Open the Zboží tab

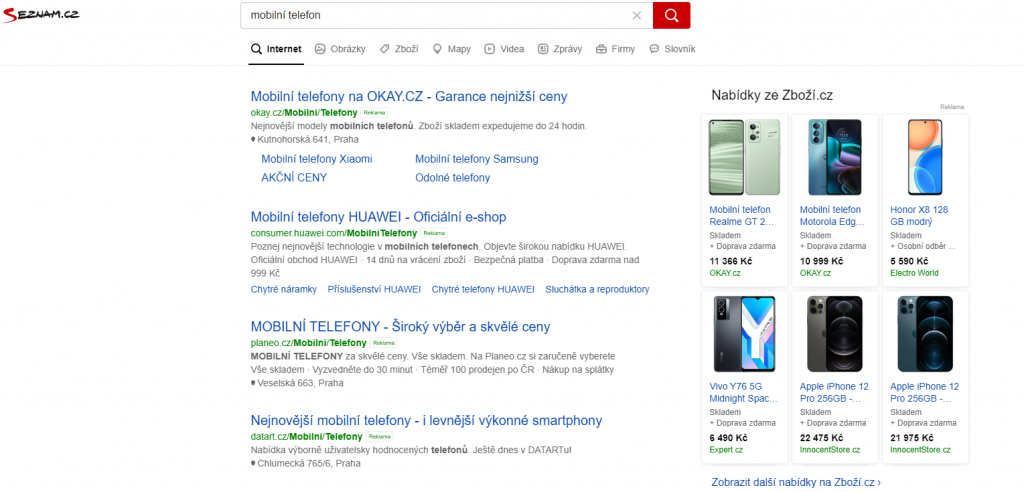point(399,49)
